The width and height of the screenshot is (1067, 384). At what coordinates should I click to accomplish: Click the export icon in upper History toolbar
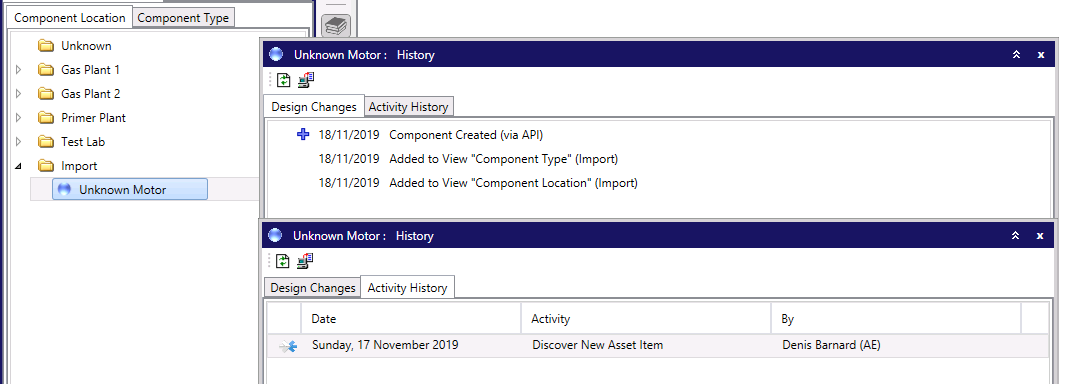[306, 80]
